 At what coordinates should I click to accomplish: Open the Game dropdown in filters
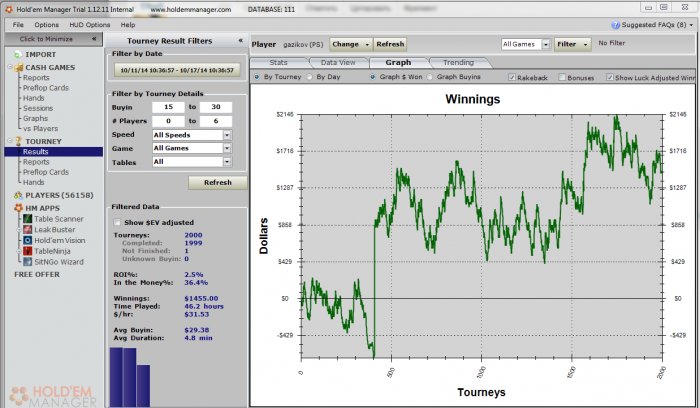coord(227,148)
